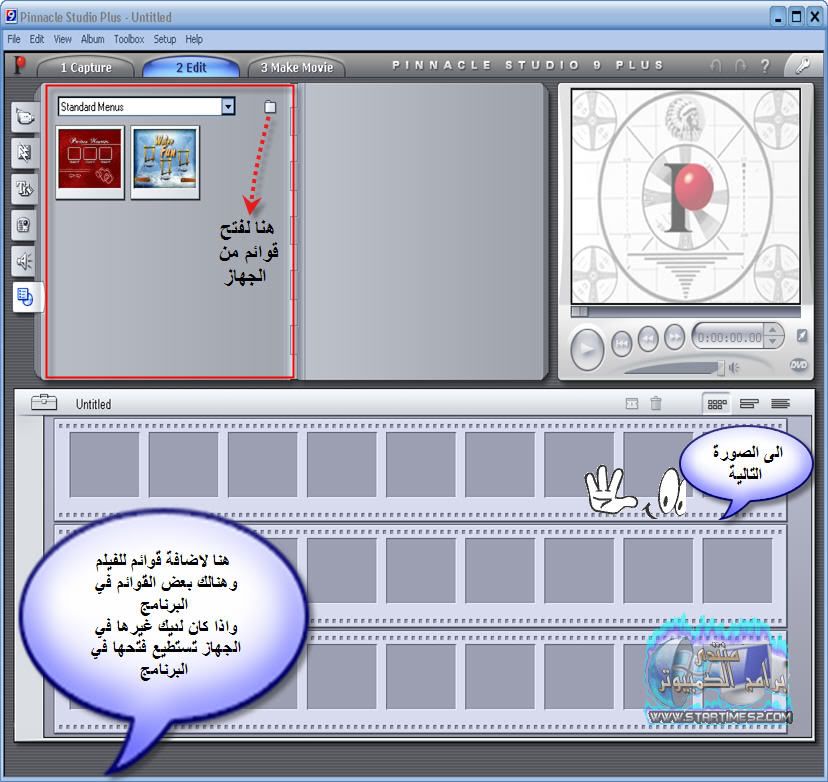The height and width of the screenshot is (782, 828).
Task: Decrease timecode with down stepper arrow
Action: pyautogui.click(x=773, y=342)
